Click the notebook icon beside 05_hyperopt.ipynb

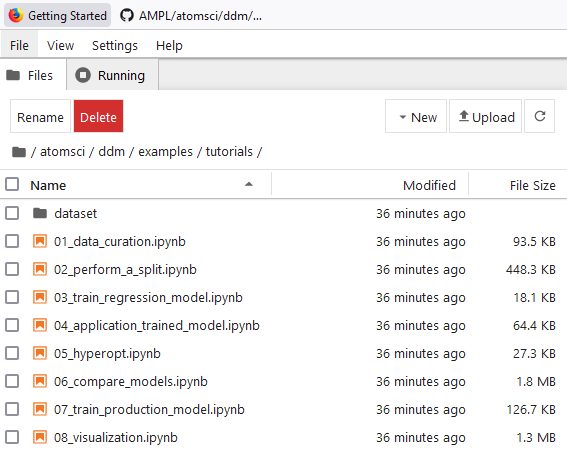(x=40, y=353)
